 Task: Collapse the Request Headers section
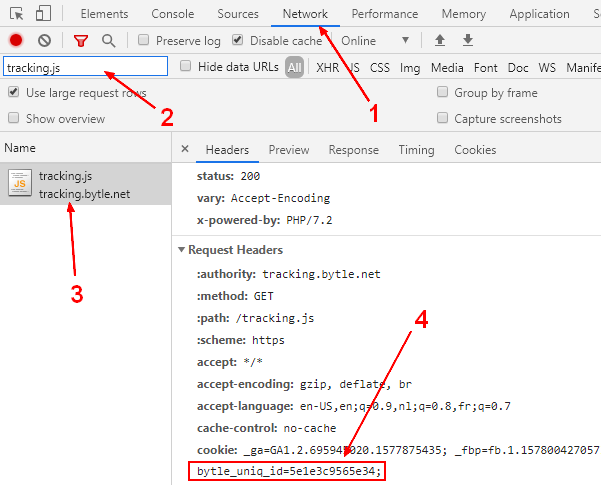pyautogui.click(x=181, y=250)
